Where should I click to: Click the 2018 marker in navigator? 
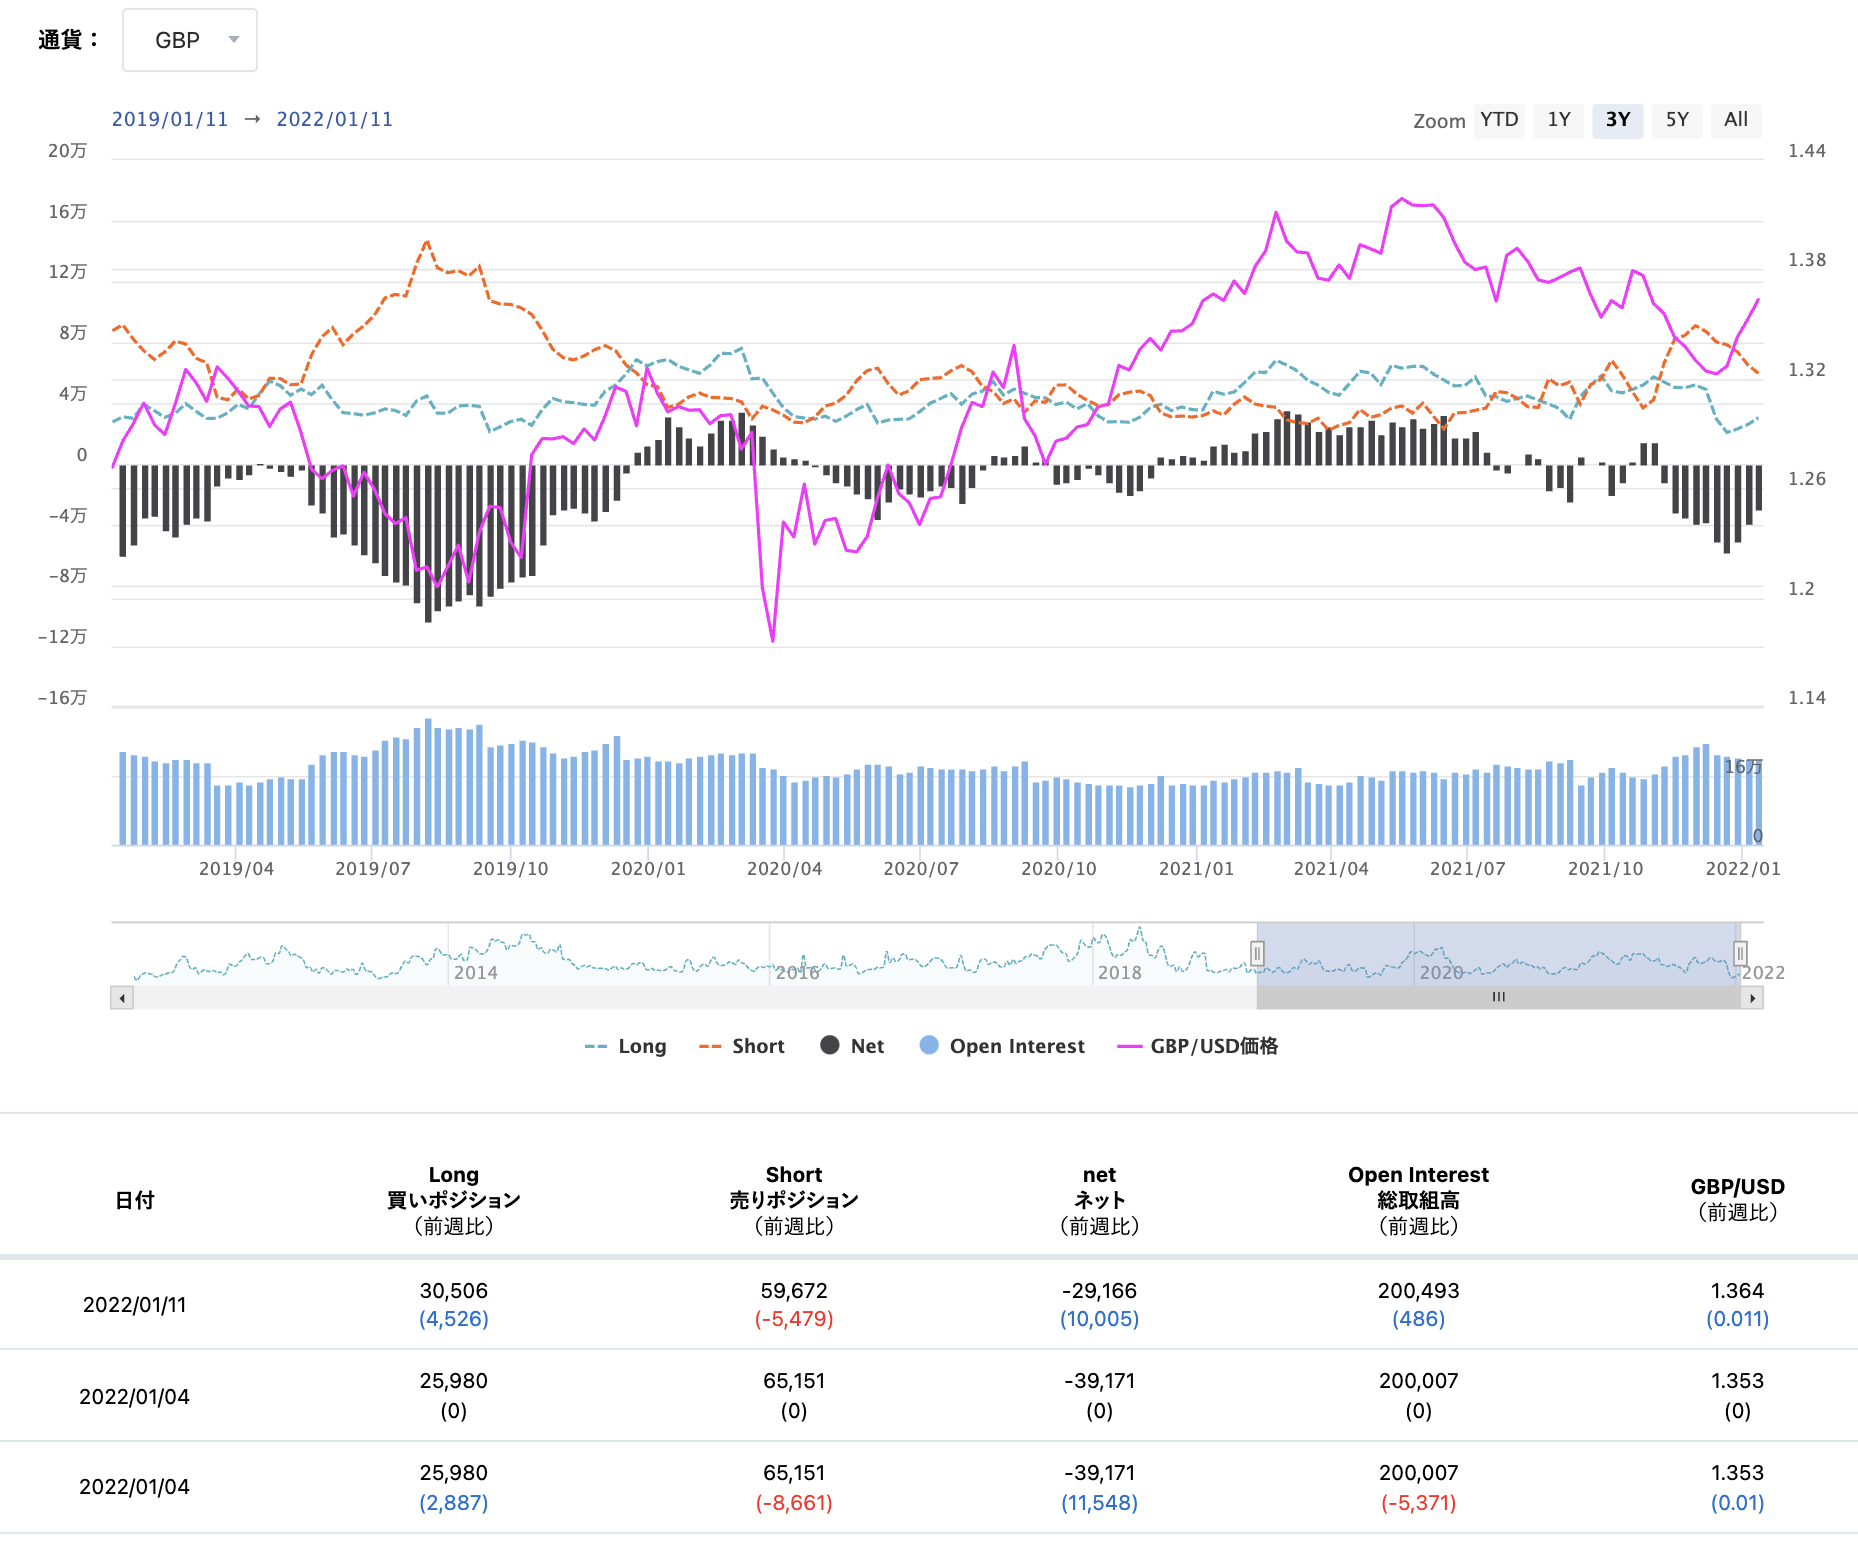coord(1120,972)
